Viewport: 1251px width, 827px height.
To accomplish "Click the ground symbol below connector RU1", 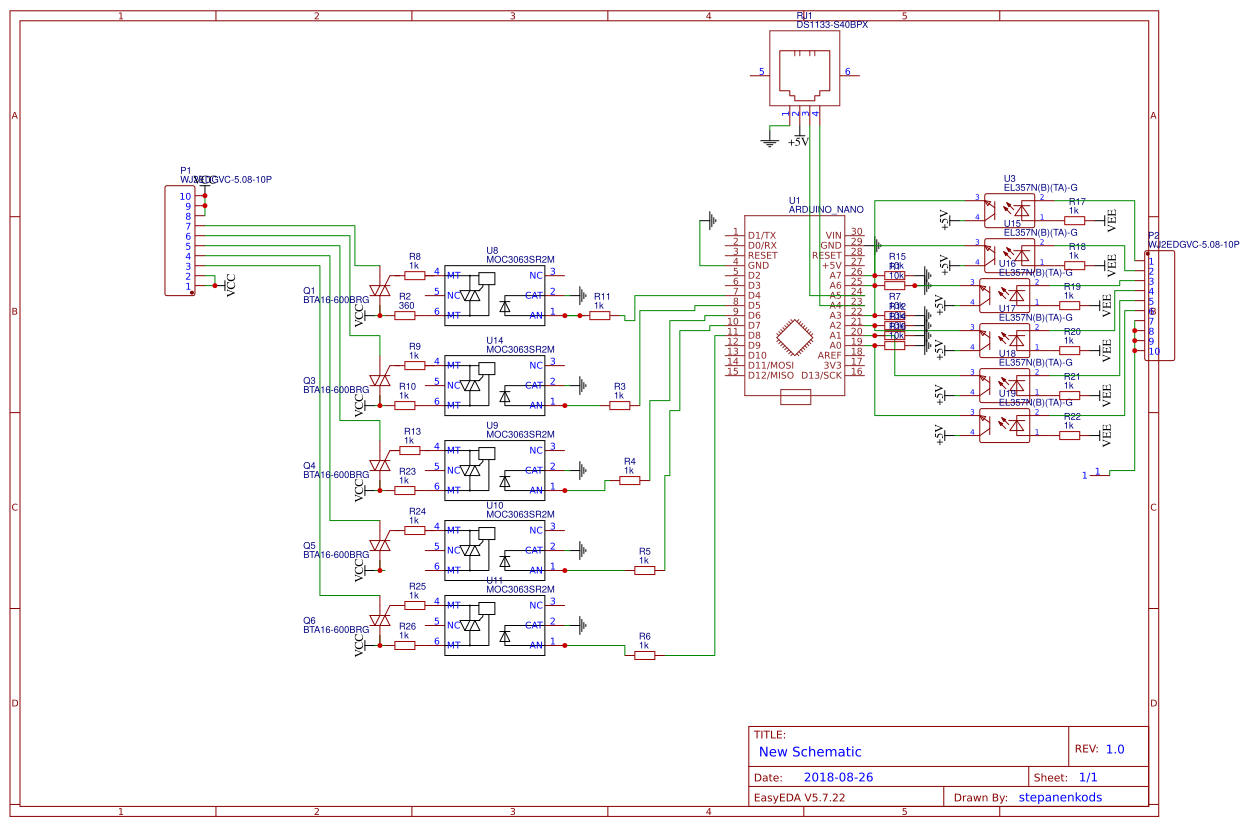I will (x=768, y=140).
